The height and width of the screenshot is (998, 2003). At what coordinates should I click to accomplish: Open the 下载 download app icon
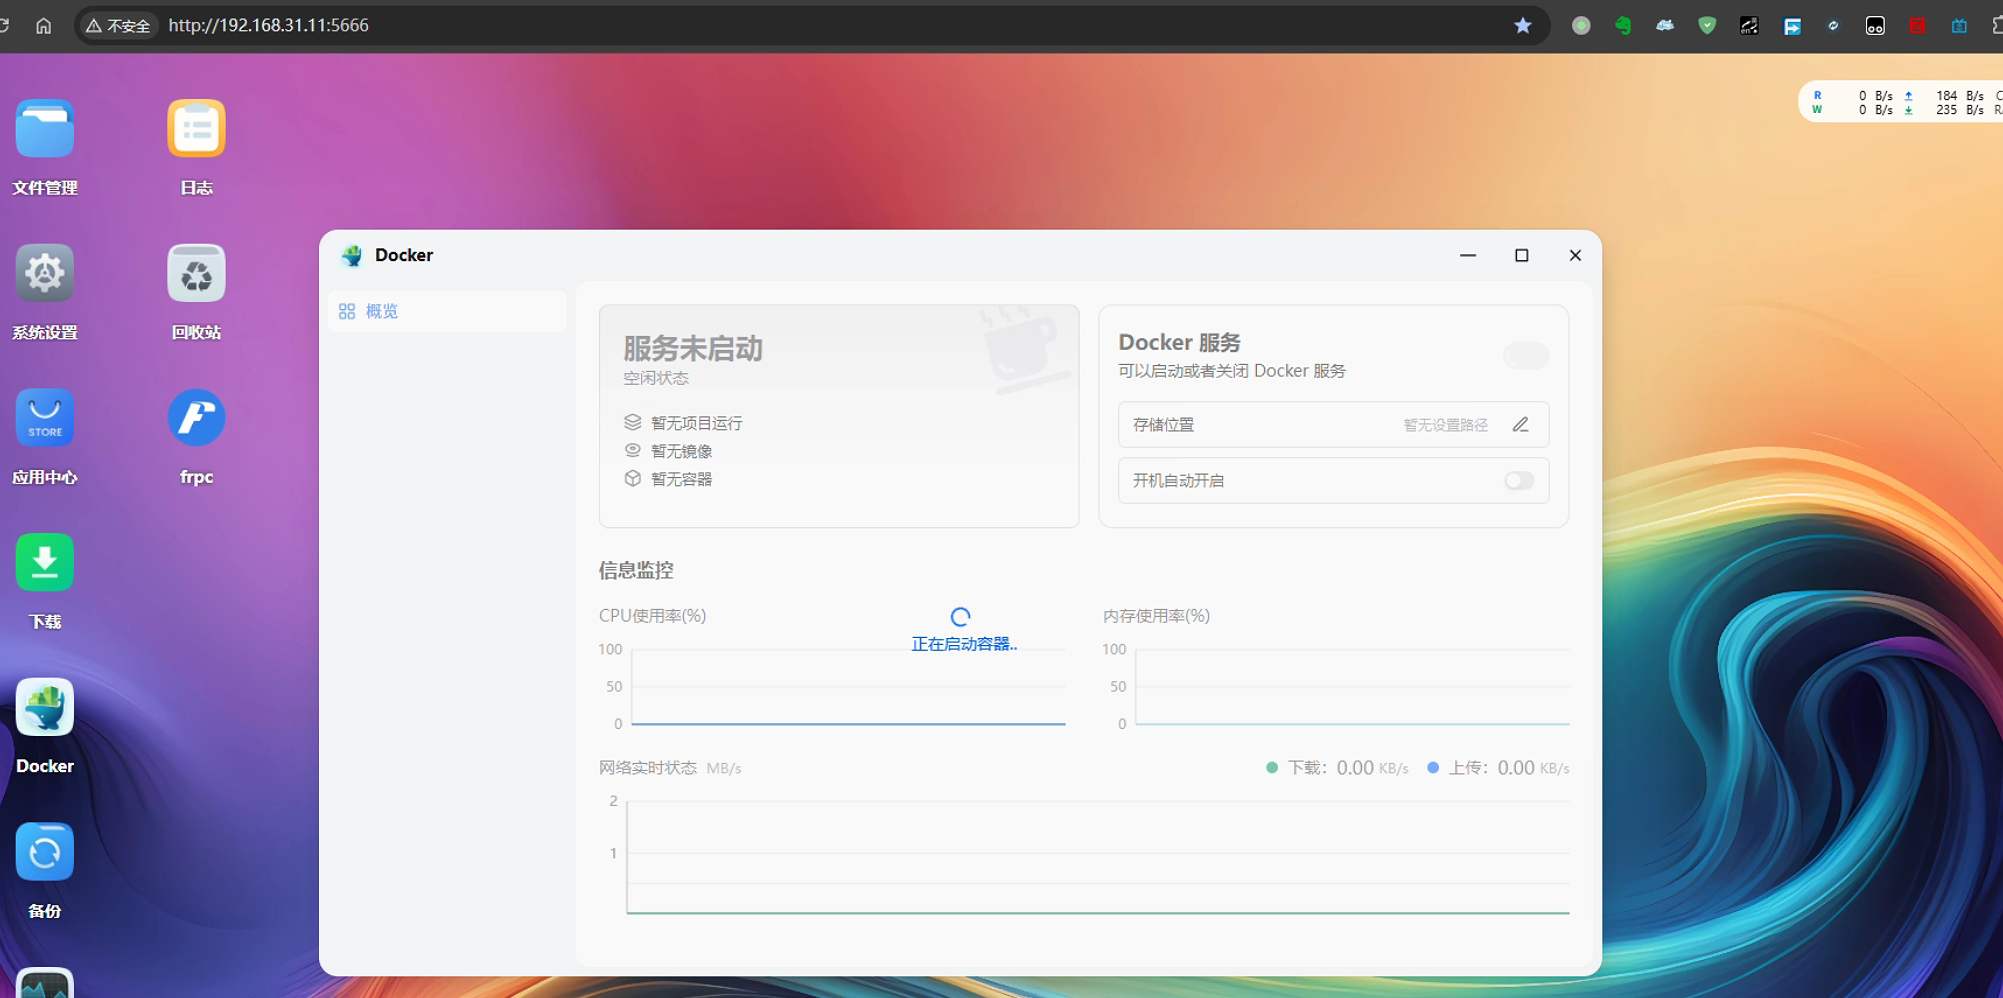pyautogui.click(x=45, y=562)
